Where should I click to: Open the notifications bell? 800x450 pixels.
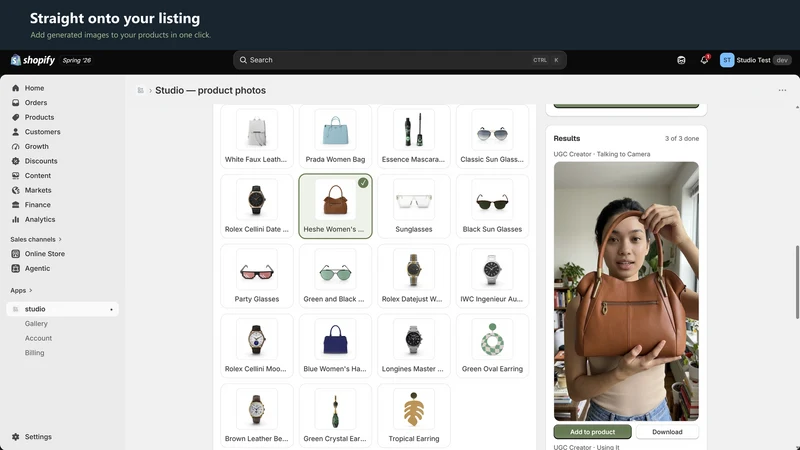705,60
